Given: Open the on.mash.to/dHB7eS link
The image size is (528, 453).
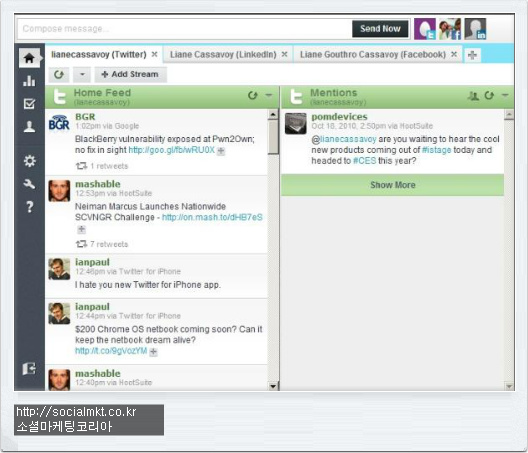Looking at the screenshot, I should click(x=212, y=217).
